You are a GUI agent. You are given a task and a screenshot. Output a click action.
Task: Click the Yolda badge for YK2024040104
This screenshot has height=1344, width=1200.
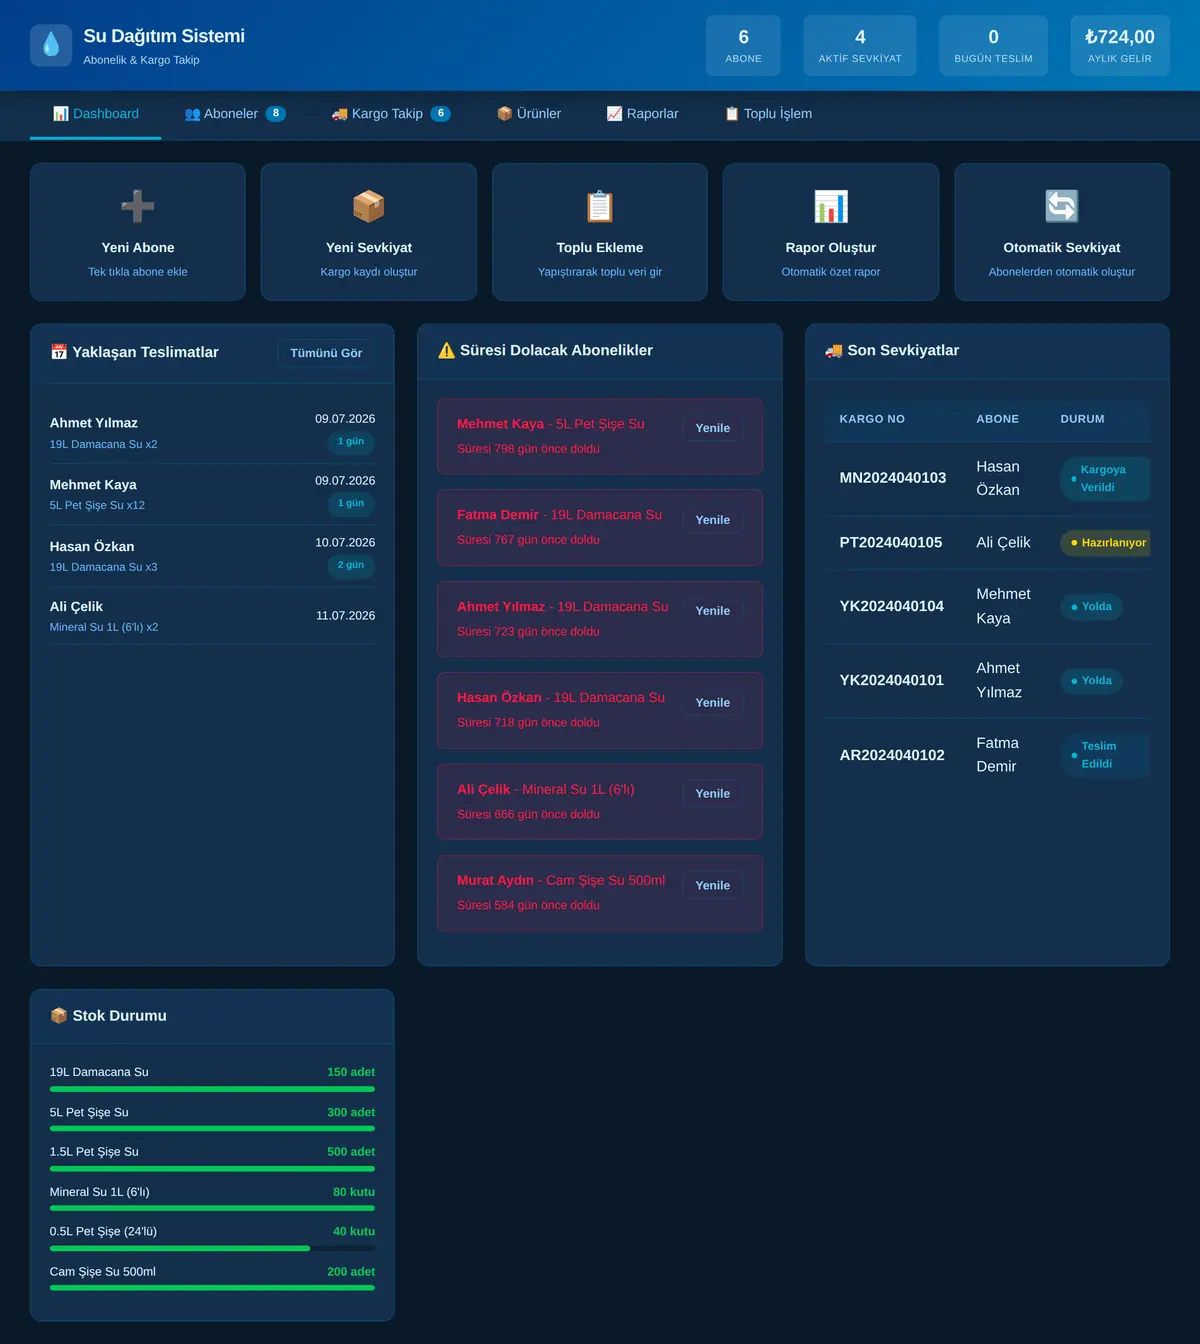(1092, 607)
